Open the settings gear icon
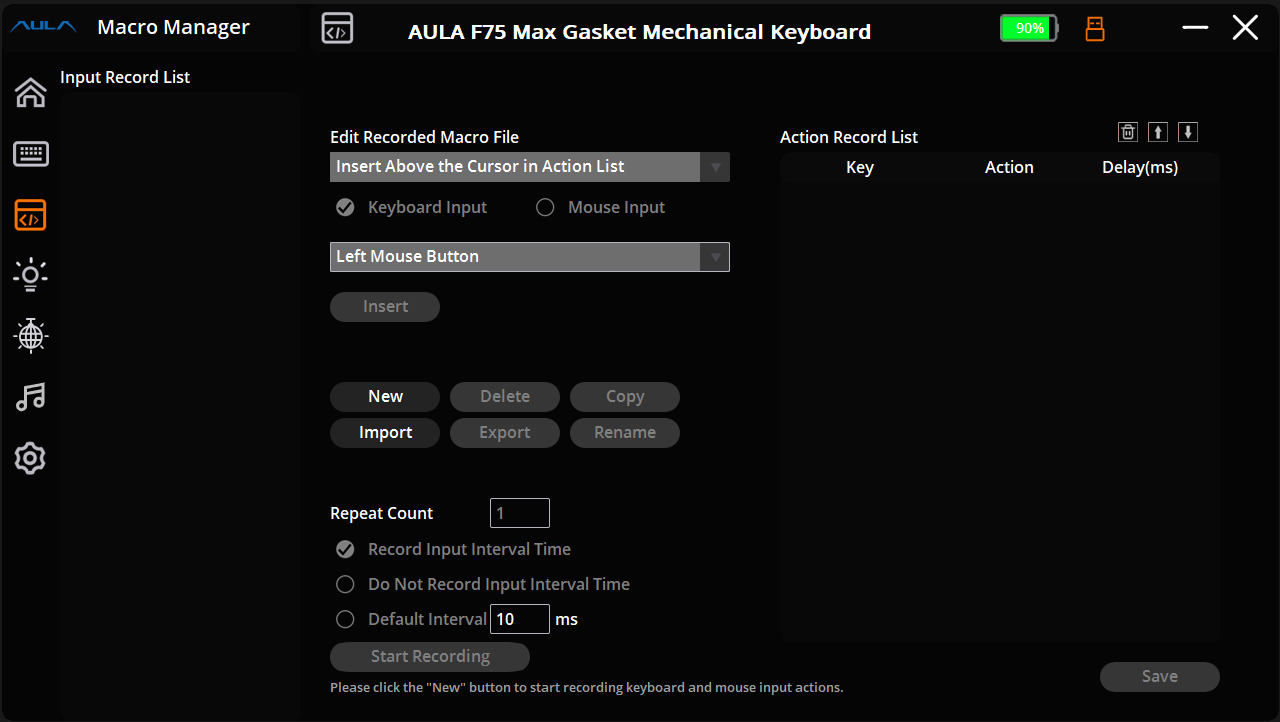This screenshot has height=722, width=1280. 30,459
